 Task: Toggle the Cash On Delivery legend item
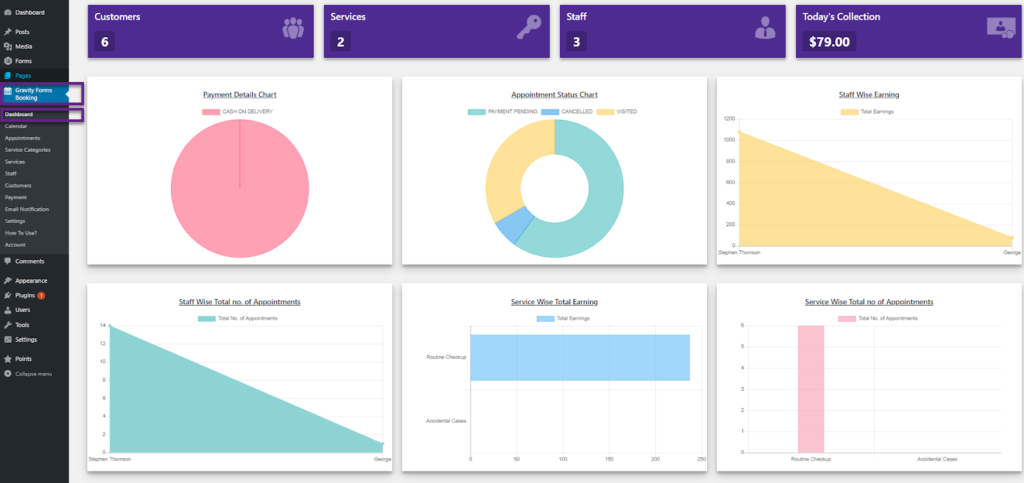tap(238, 111)
